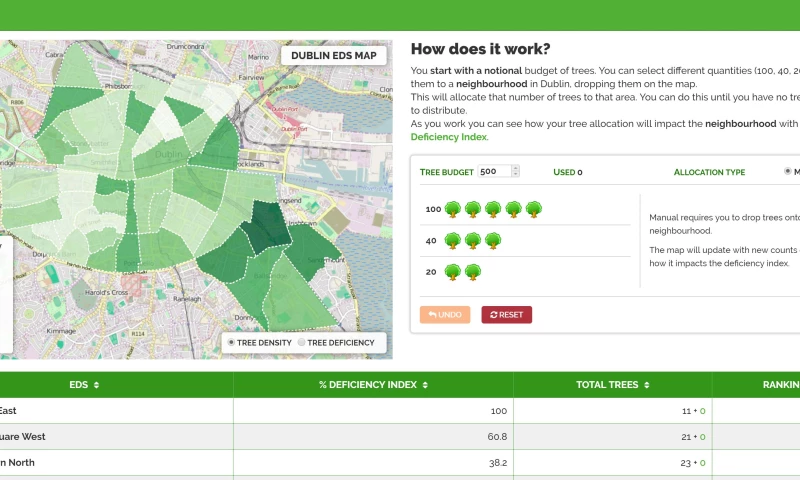Click the Ranelagh map label
800x480 pixels.
[187, 299]
